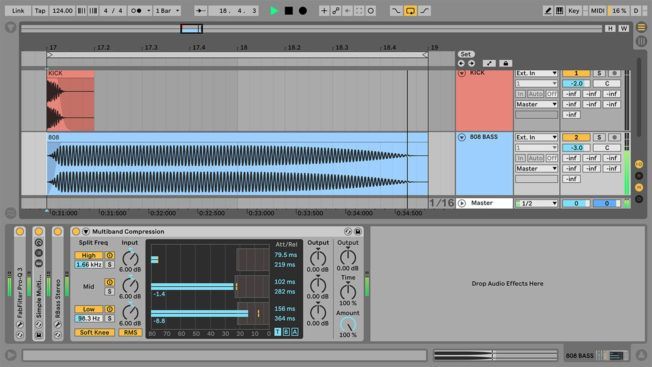This screenshot has width=652, height=367.
Task: Fold the Multiband Compression device arrow
Action: coord(86,232)
